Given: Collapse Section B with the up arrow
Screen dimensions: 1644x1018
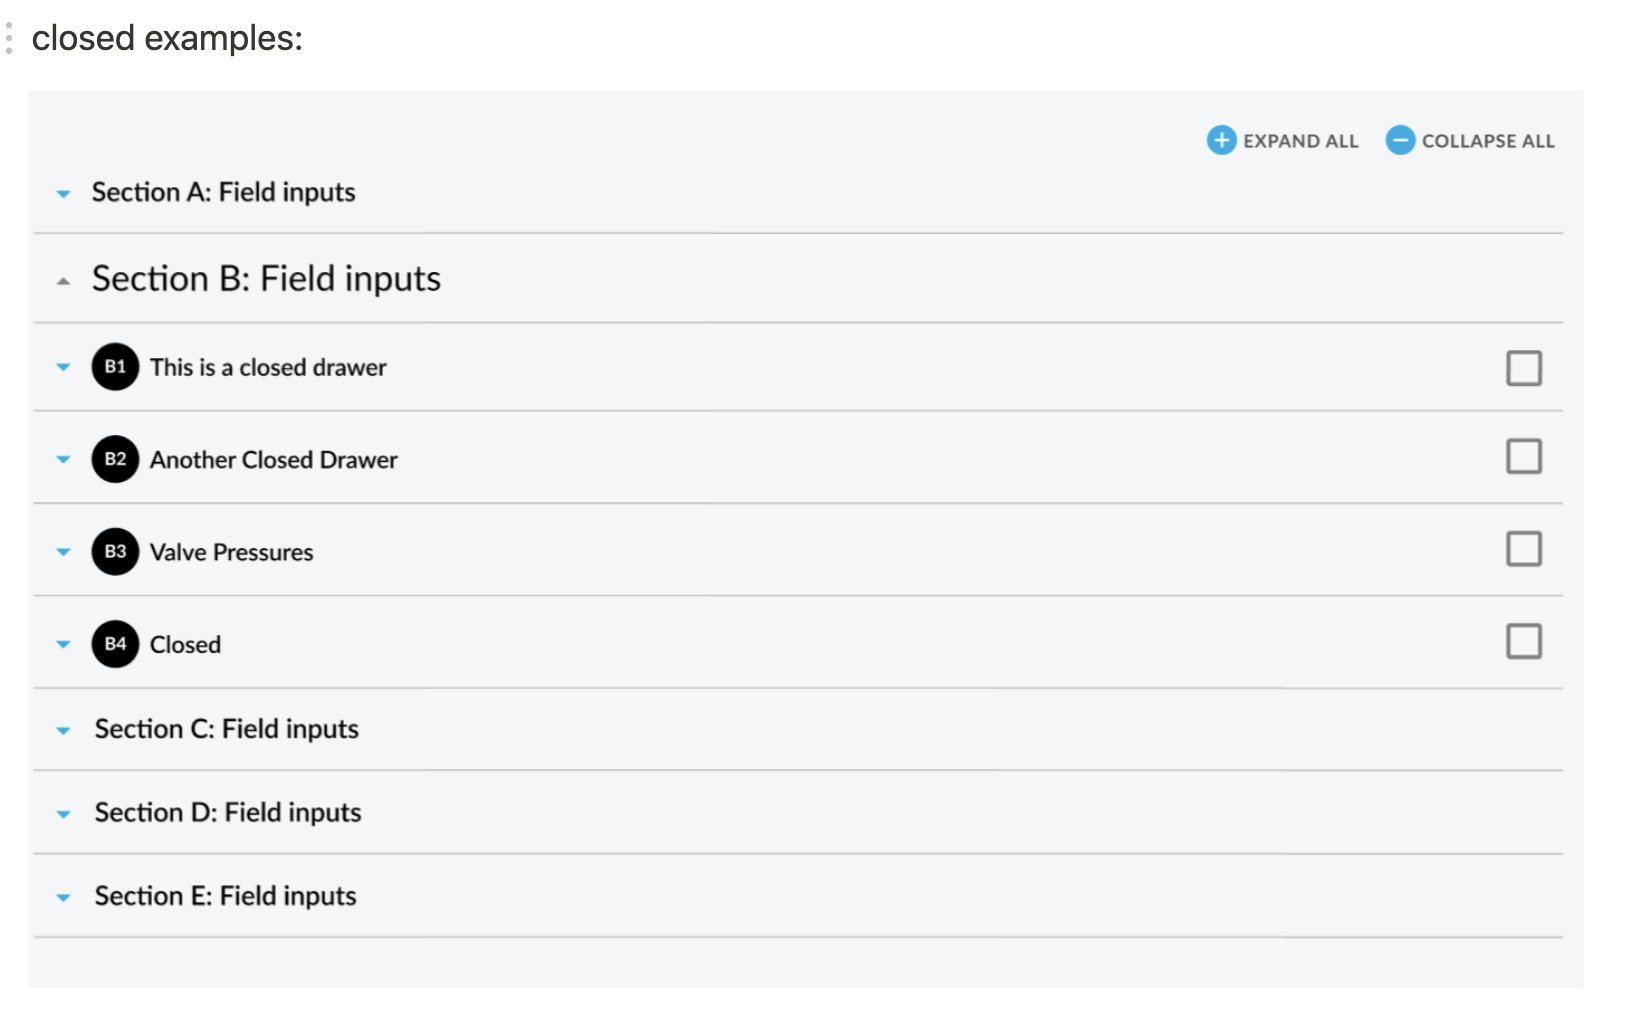Looking at the screenshot, I should click(63, 282).
